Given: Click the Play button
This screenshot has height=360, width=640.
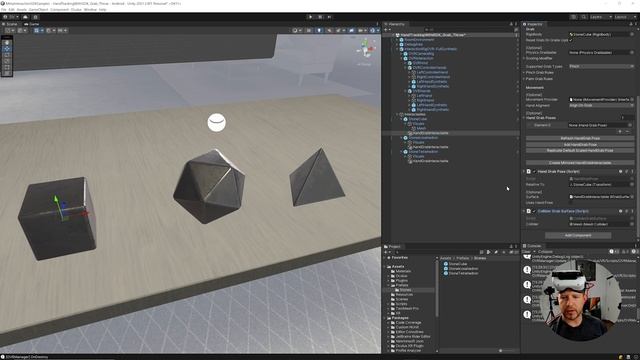Looking at the screenshot, I should click(311, 17).
